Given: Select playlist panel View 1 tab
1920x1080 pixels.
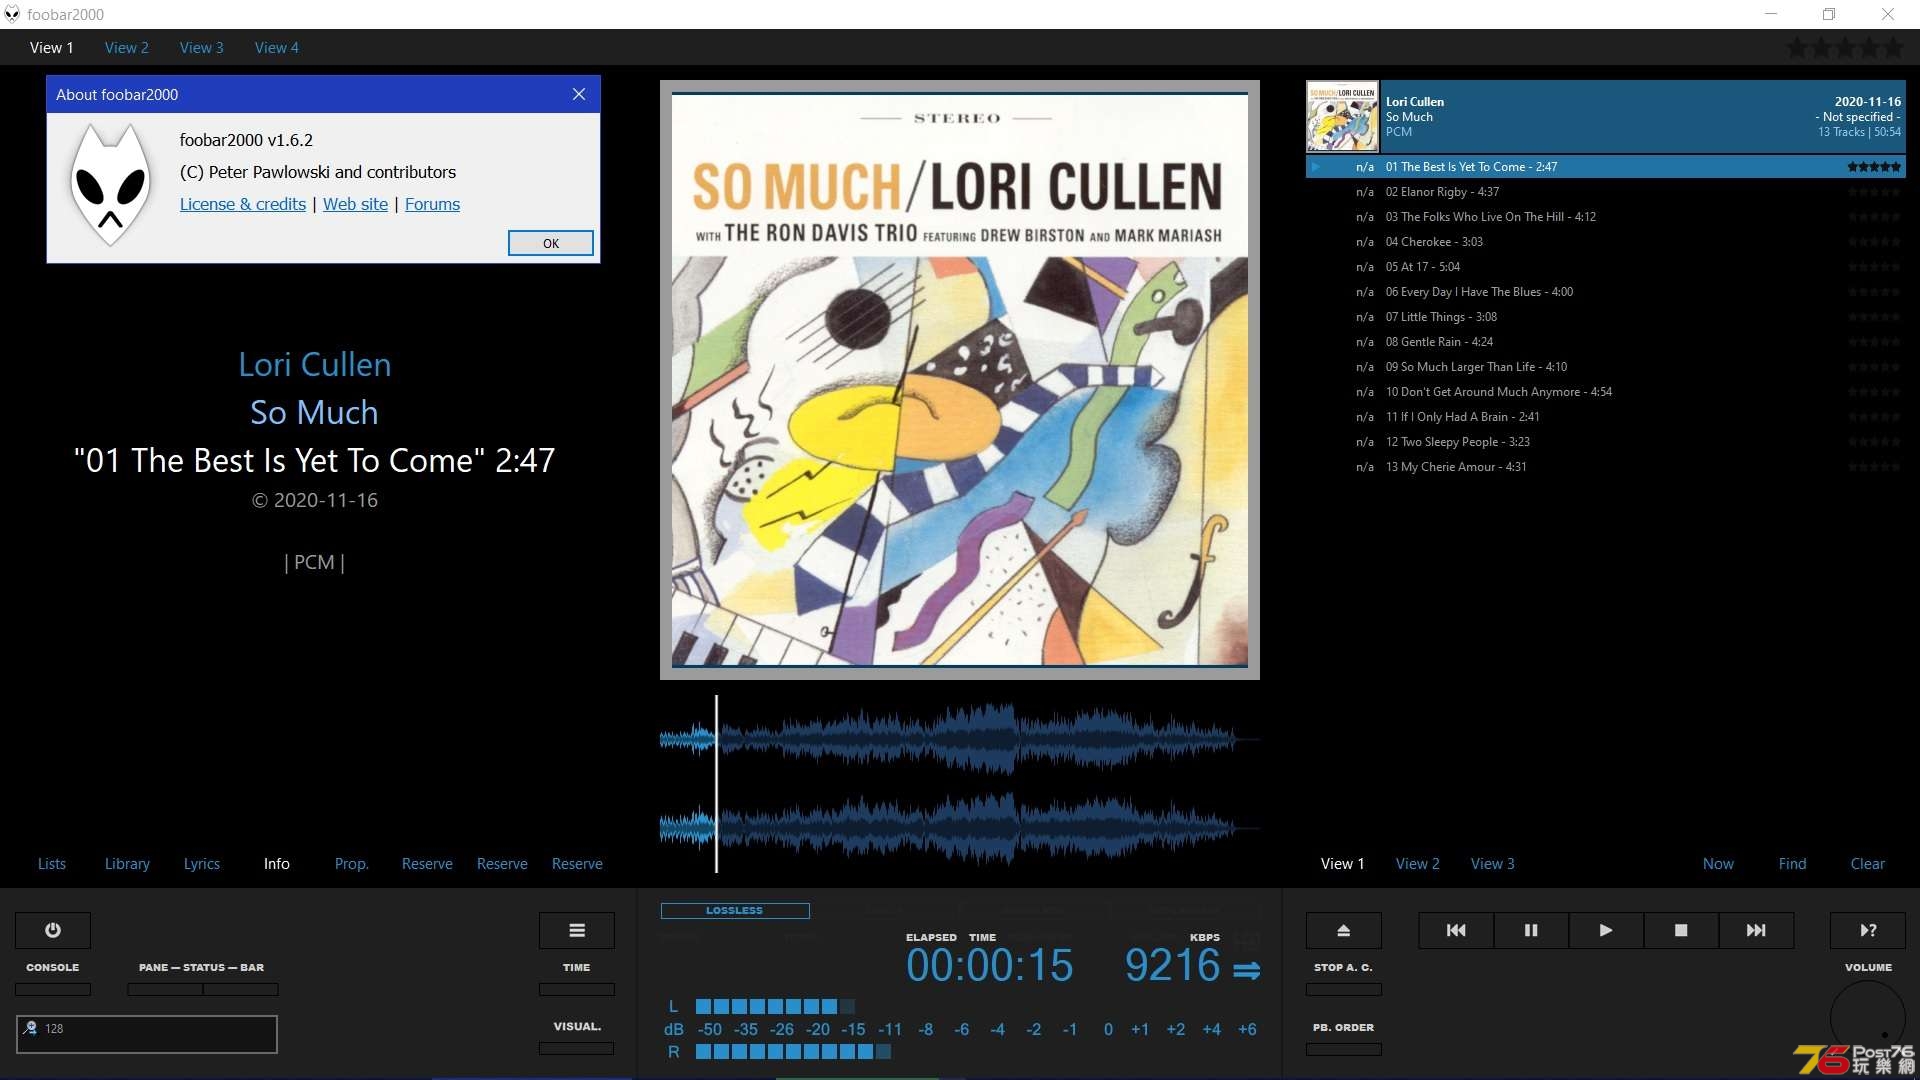Looking at the screenshot, I should 1343,863.
